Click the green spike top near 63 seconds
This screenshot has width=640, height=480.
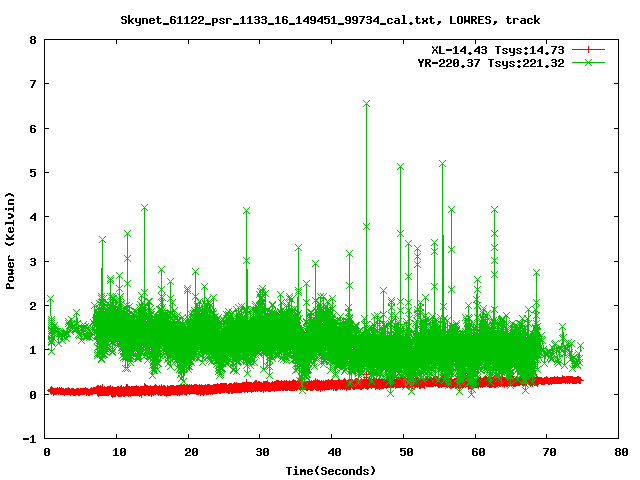click(x=494, y=209)
